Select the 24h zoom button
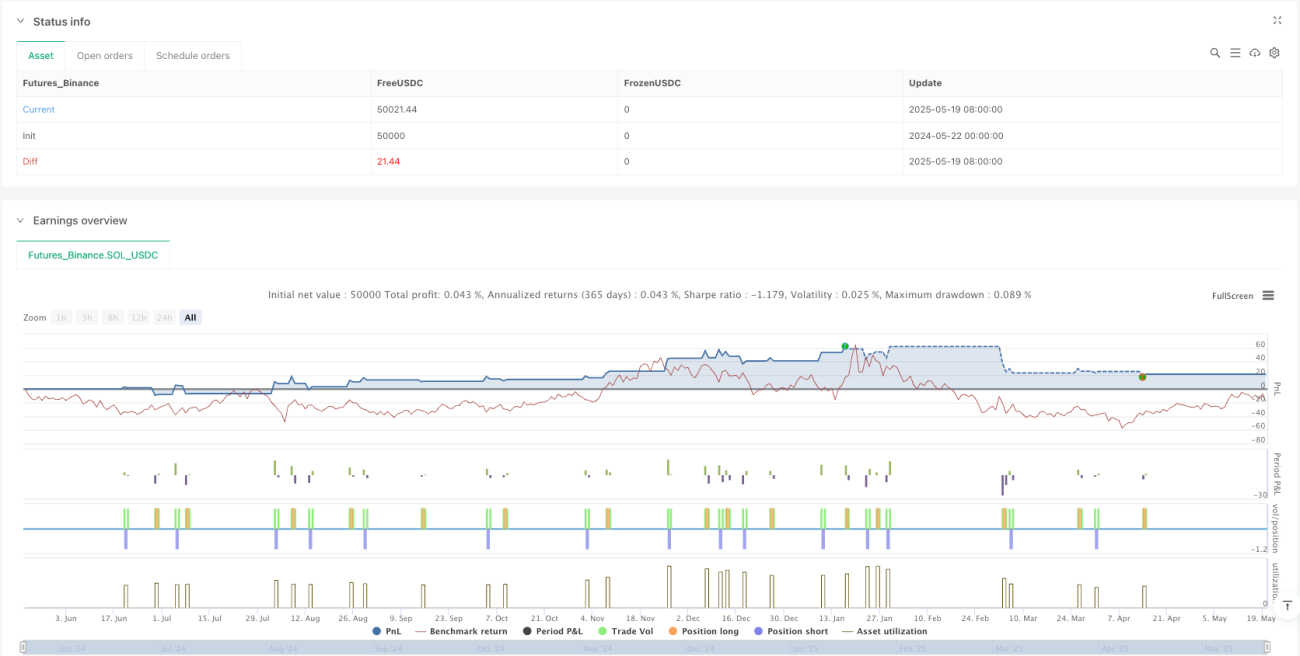 165,317
